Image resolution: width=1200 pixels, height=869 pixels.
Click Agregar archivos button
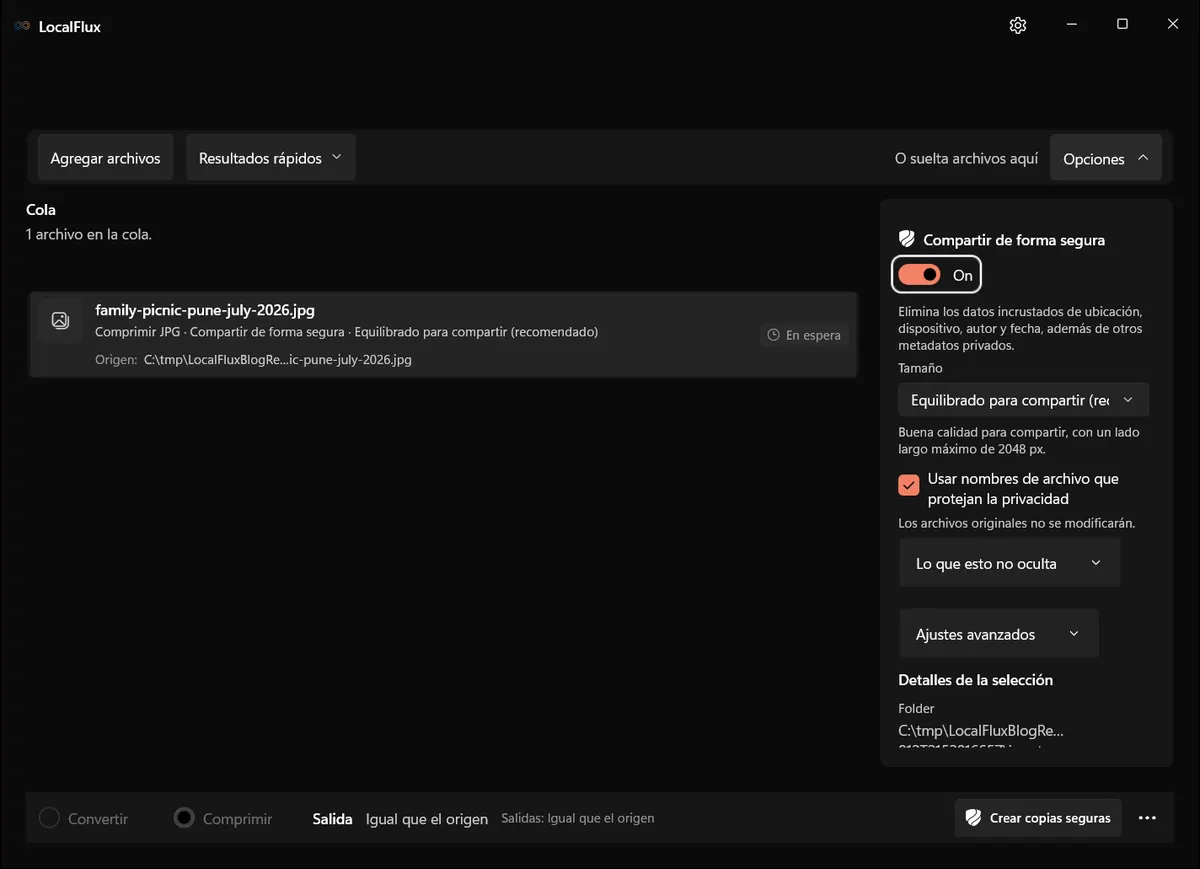105,158
